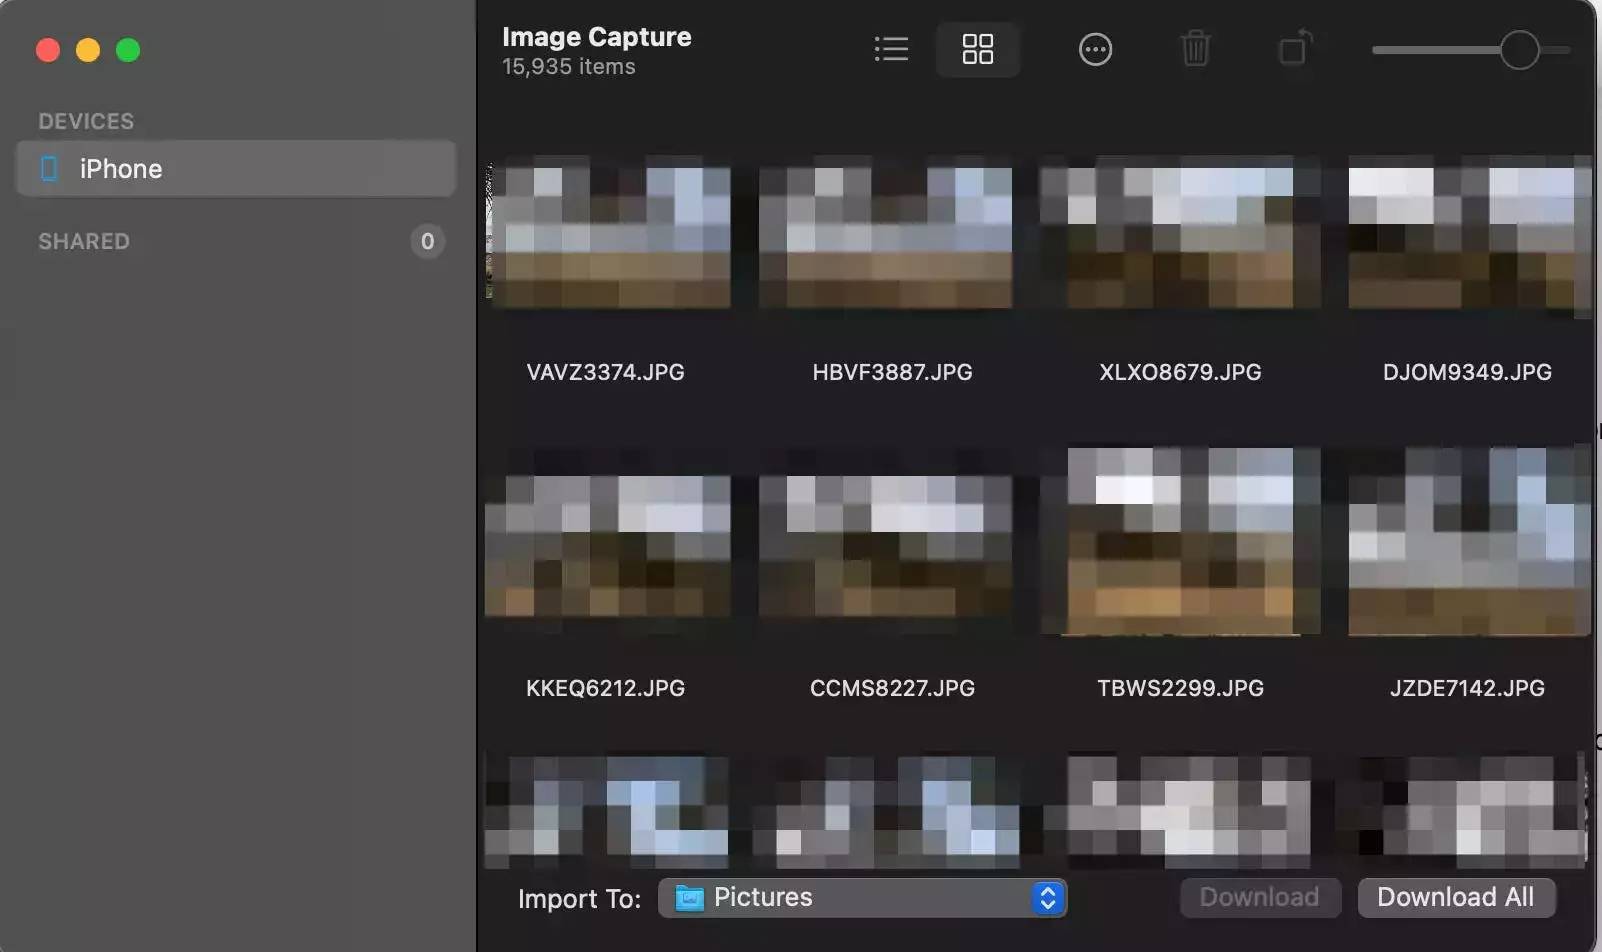Adjust the thumbnail size slider
Image resolution: width=1602 pixels, height=952 pixels.
1519,50
